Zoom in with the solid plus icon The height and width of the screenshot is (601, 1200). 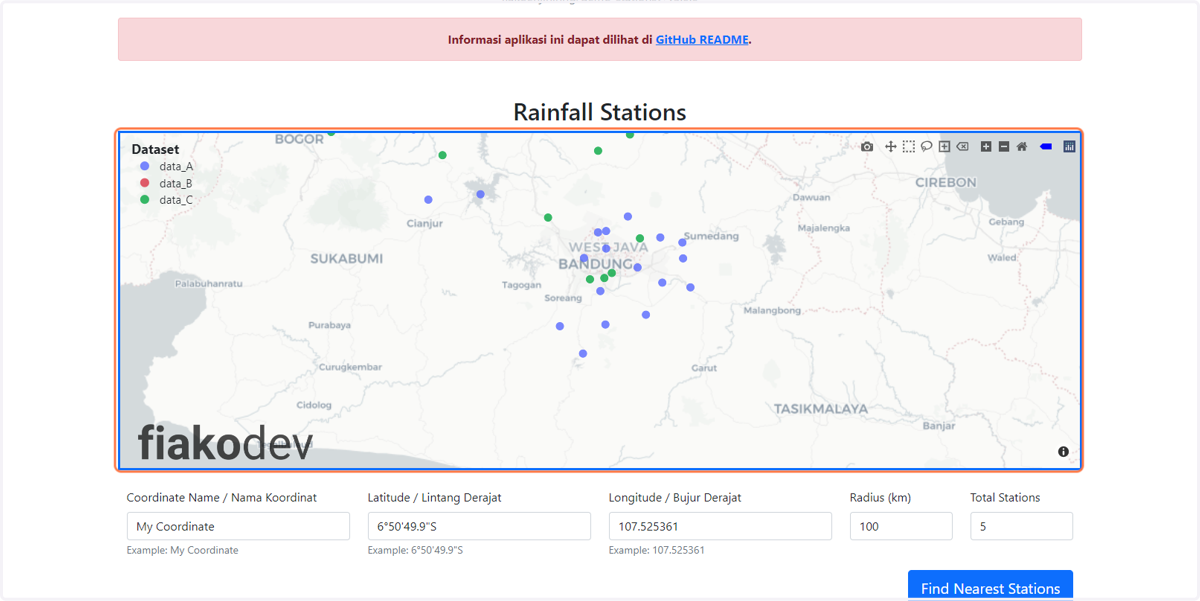[986, 147]
